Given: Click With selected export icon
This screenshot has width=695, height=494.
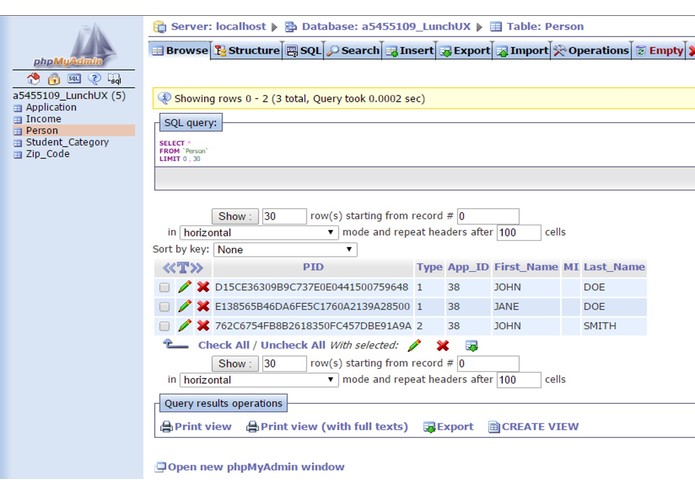Looking at the screenshot, I should click(471, 346).
